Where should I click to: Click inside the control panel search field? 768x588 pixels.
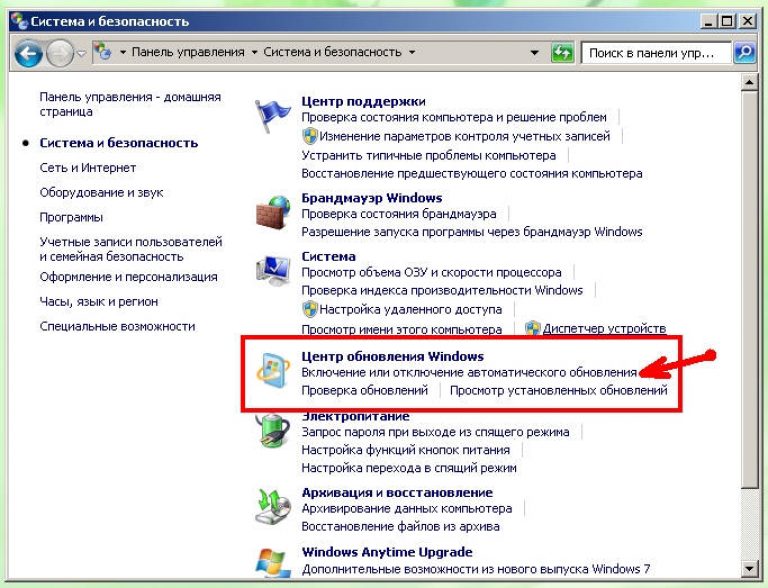pyautogui.click(x=655, y=52)
